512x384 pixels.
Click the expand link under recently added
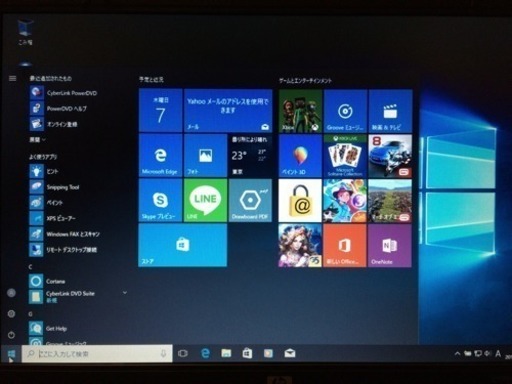37,140
